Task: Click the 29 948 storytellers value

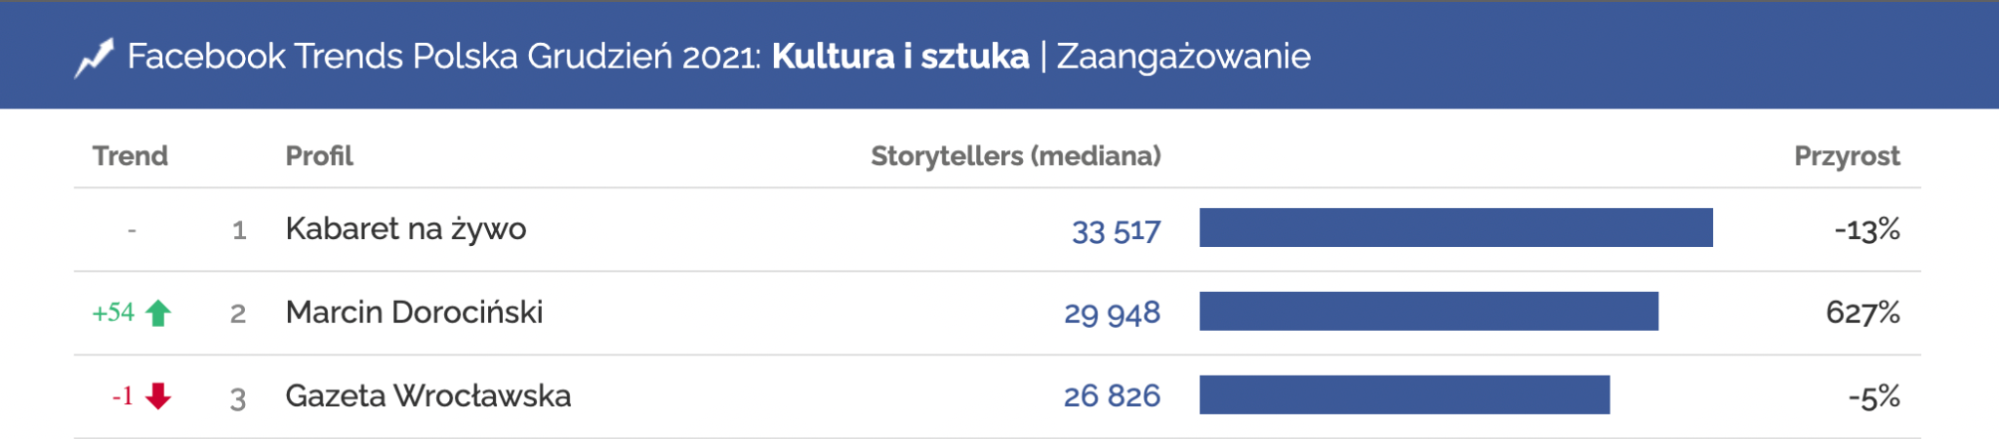Action: 1112,314
